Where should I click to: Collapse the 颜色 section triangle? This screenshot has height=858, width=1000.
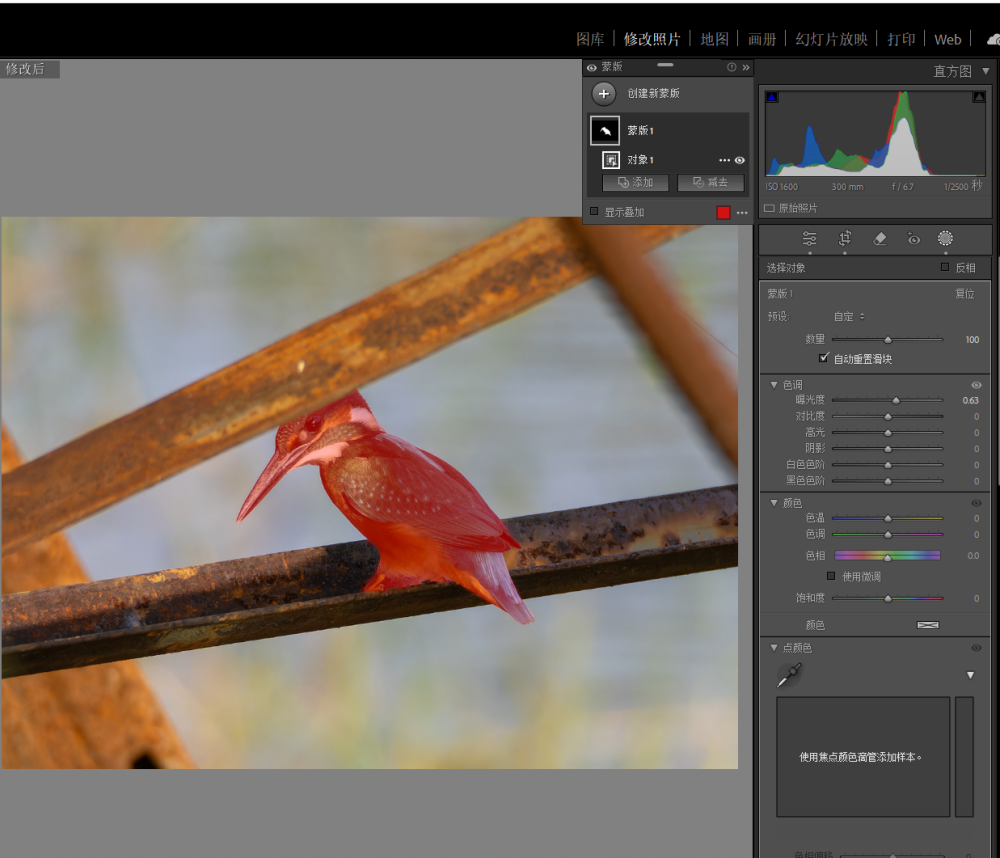click(774, 503)
